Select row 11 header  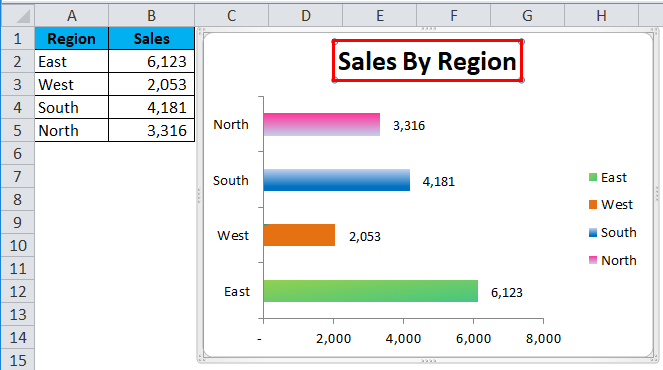click(18, 268)
